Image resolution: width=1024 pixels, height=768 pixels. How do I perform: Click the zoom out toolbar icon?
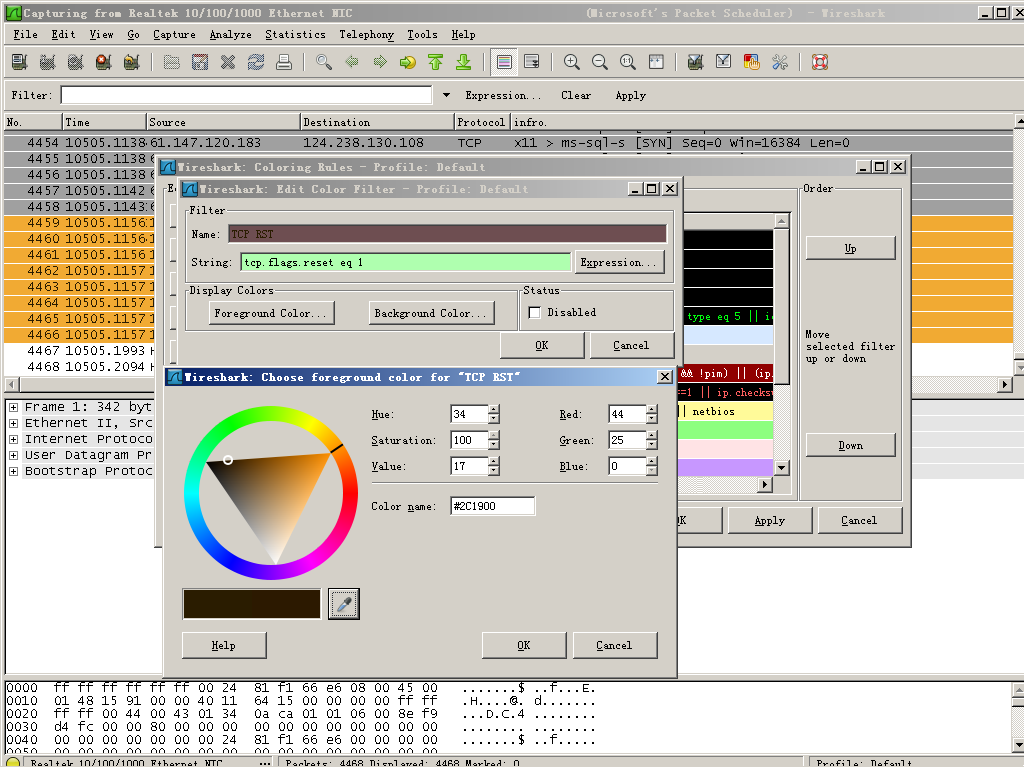(x=600, y=62)
